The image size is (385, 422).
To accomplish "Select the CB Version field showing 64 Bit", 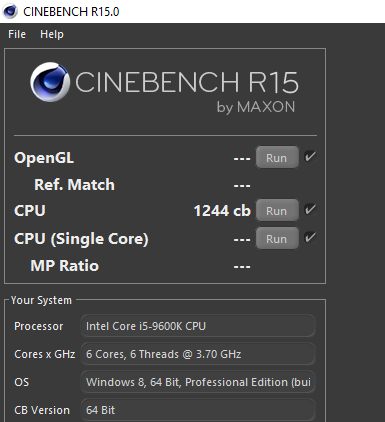I will 198,410.
